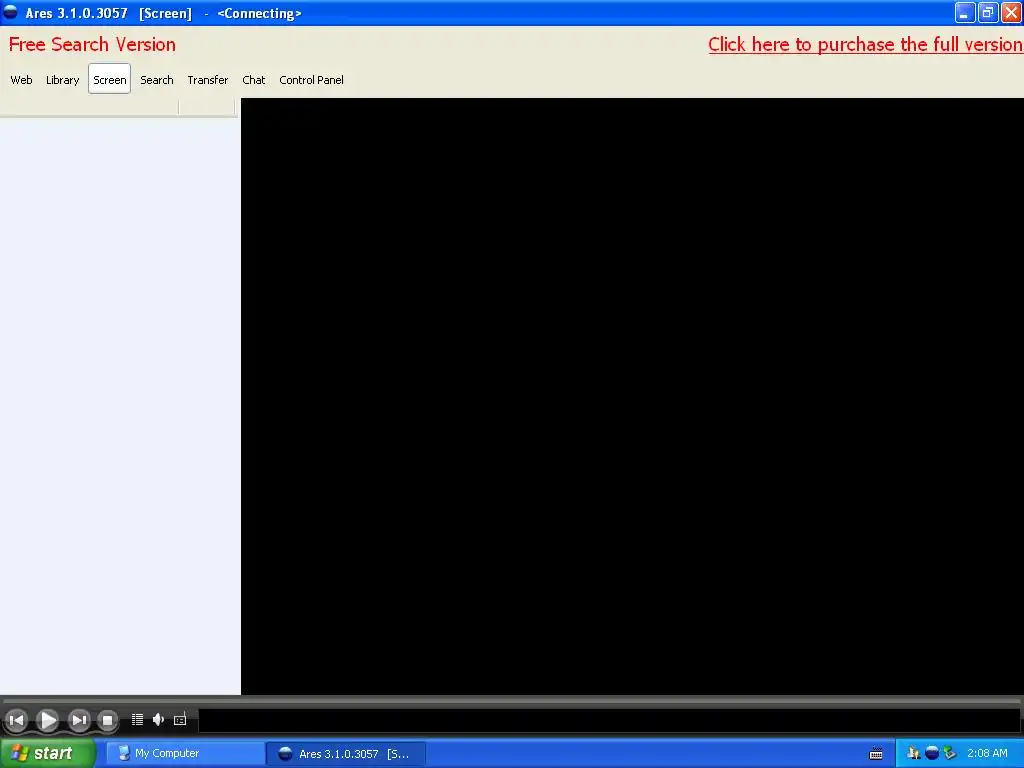Viewport: 1024px width, 768px height.
Task: Stop playback with the Stop button
Action: click(108, 720)
